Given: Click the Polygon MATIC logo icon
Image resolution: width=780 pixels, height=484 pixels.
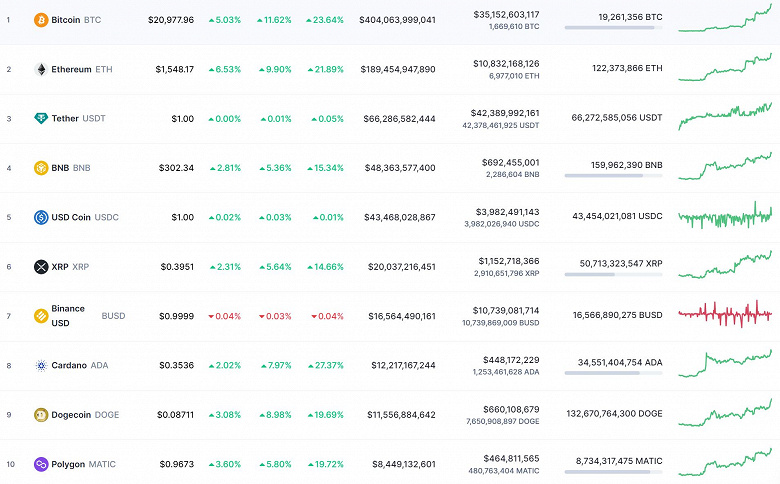Looking at the screenshot, I should (x=41, y=465).
